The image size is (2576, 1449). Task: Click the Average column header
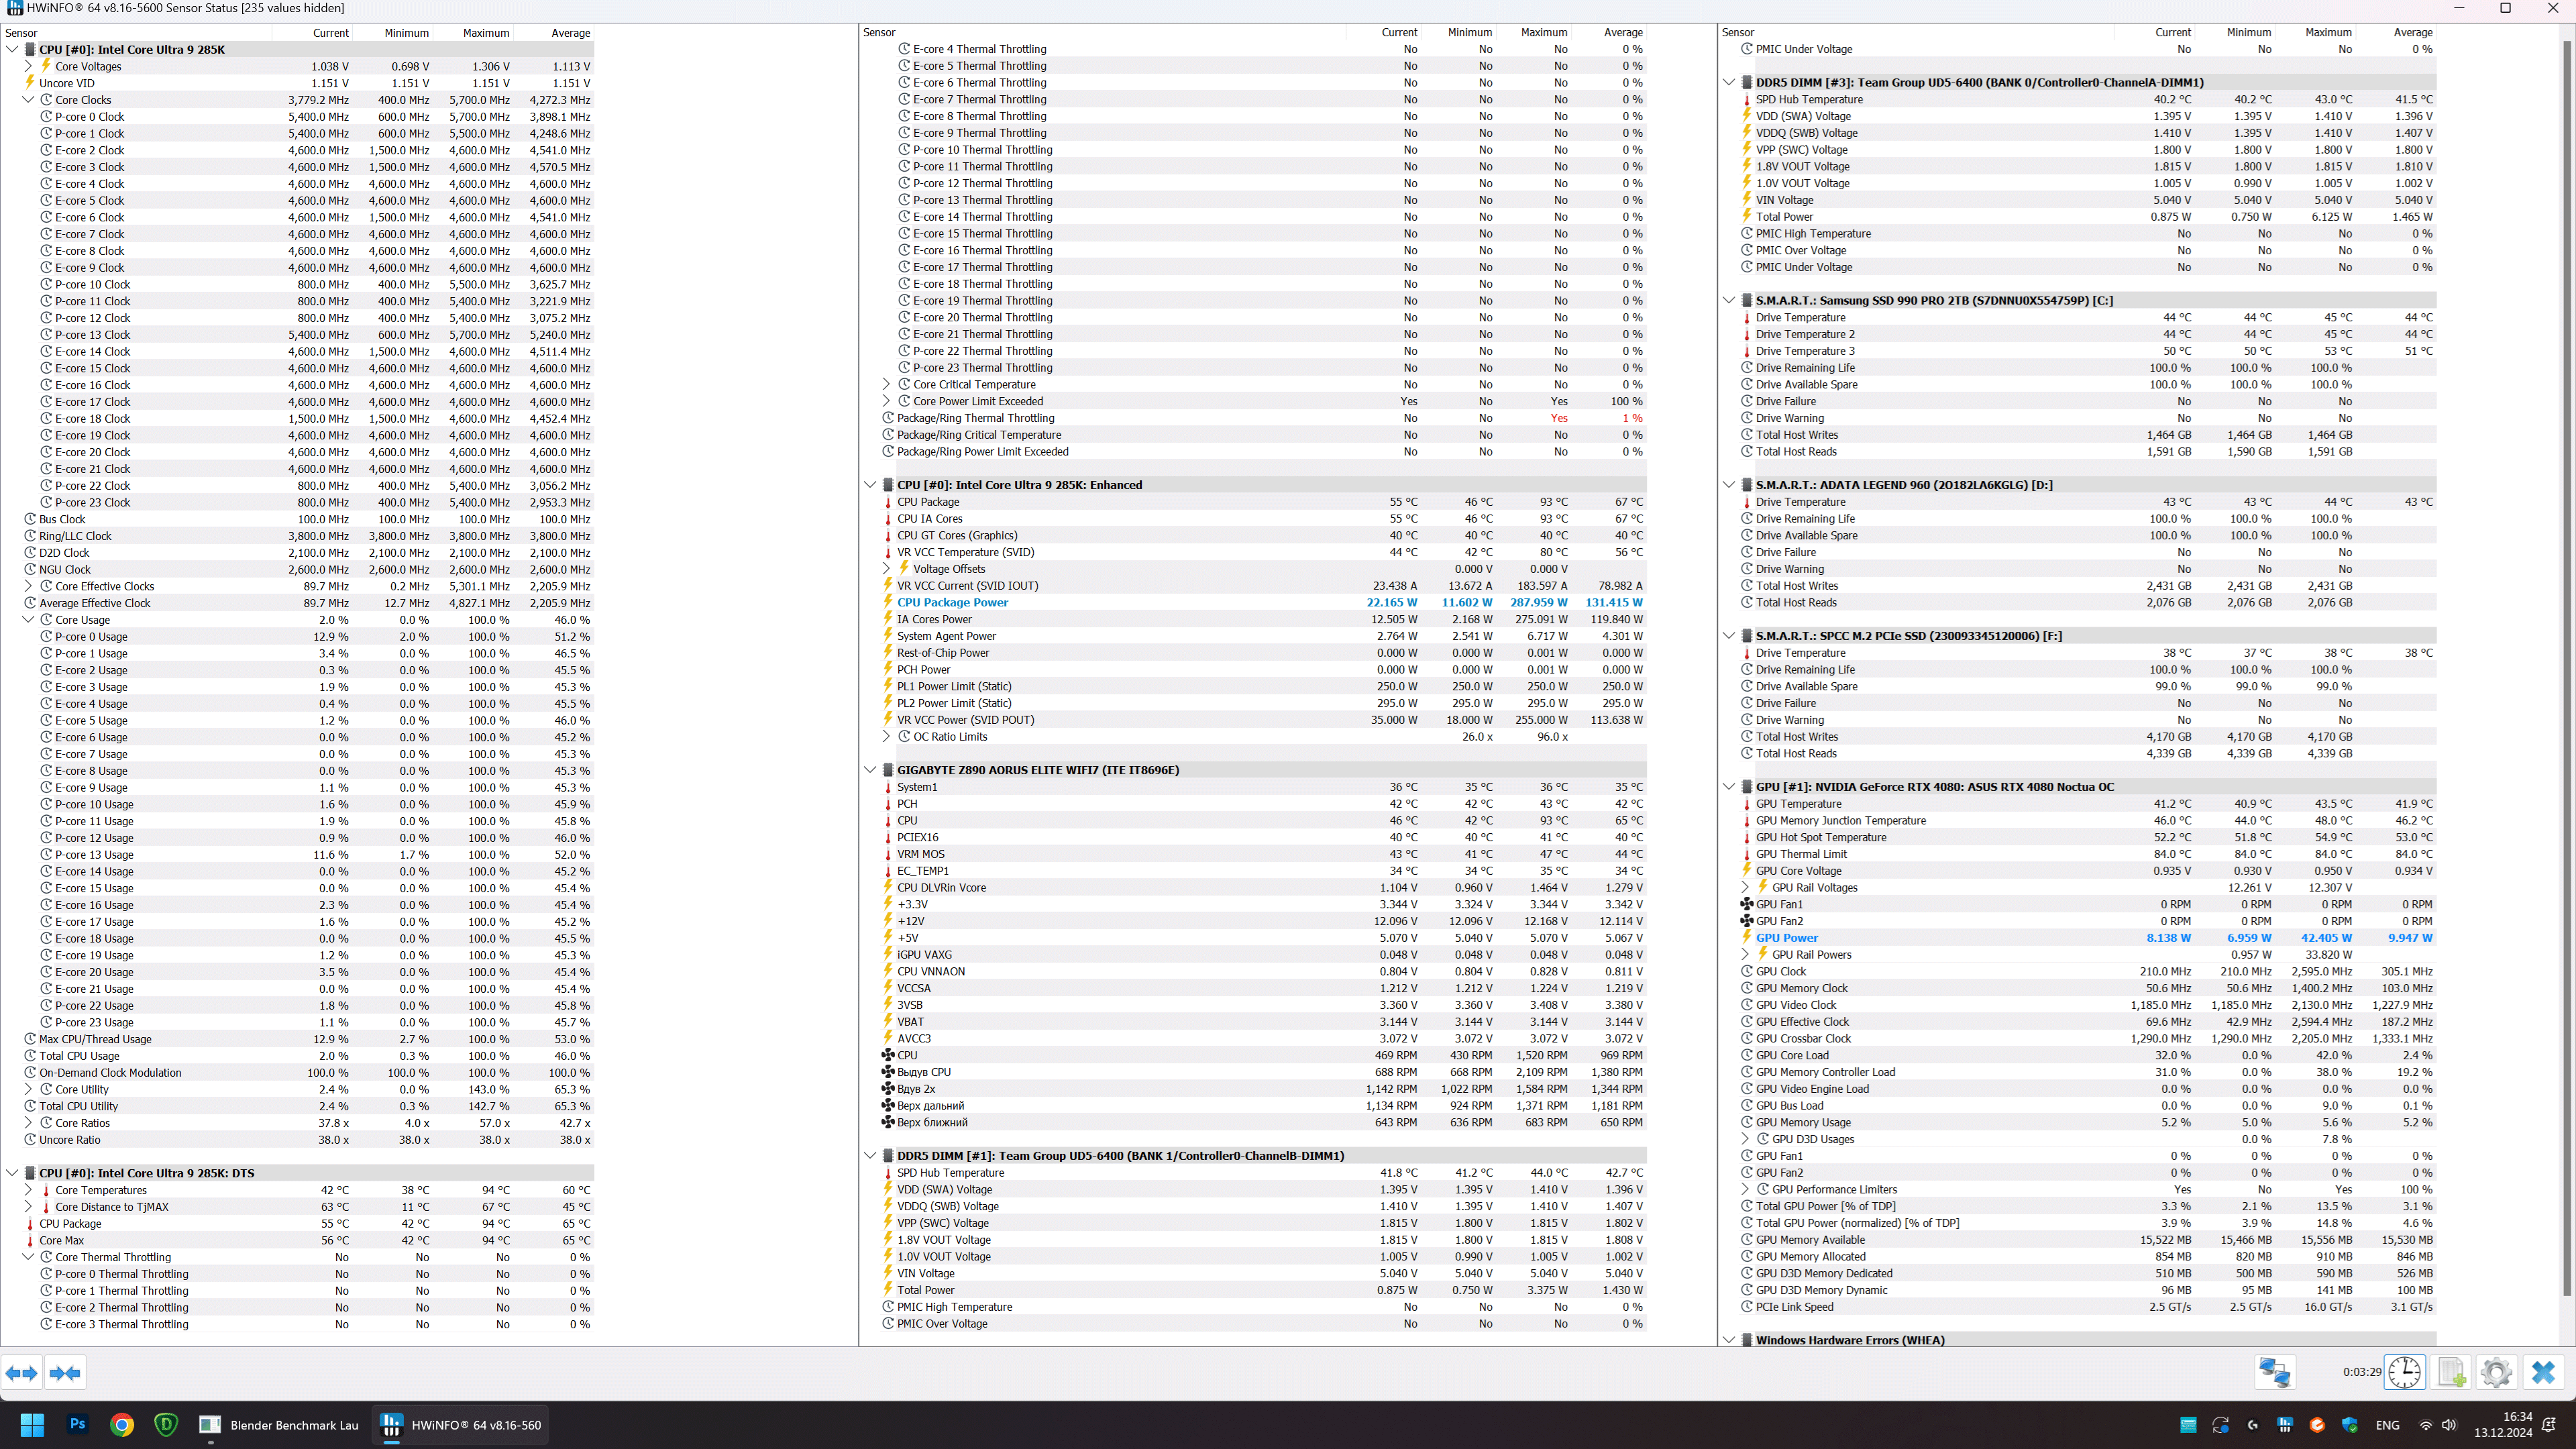pyautogui.click(x=570, y=33)
